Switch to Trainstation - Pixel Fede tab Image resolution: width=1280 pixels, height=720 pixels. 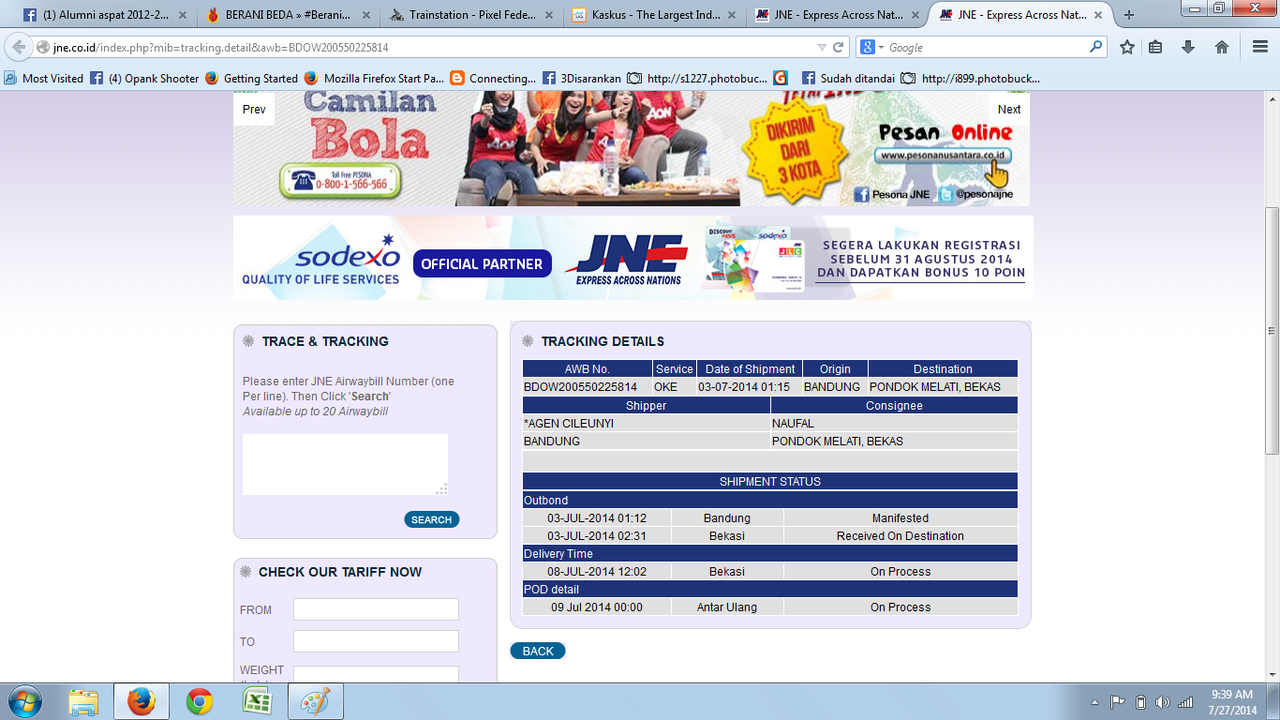[470, 15]
